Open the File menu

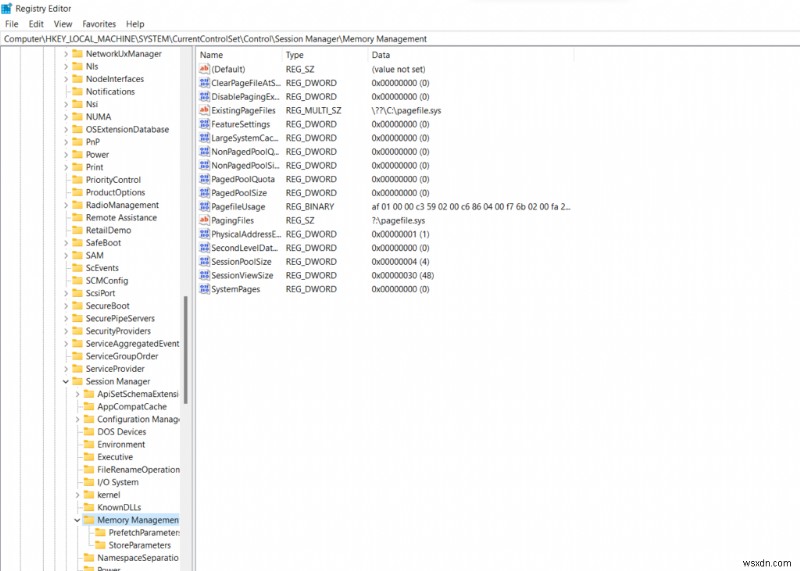[11, 24]
